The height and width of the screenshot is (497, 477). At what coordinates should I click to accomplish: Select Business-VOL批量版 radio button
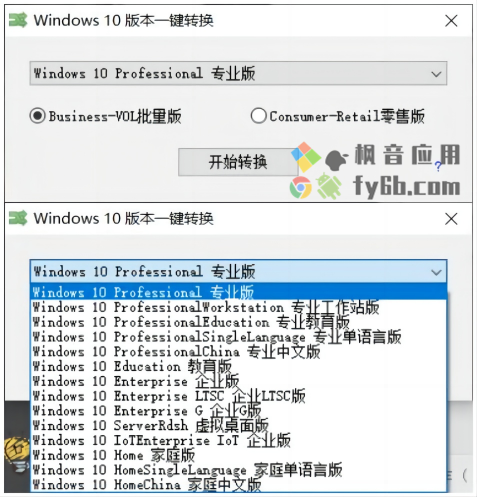point(37,116)
